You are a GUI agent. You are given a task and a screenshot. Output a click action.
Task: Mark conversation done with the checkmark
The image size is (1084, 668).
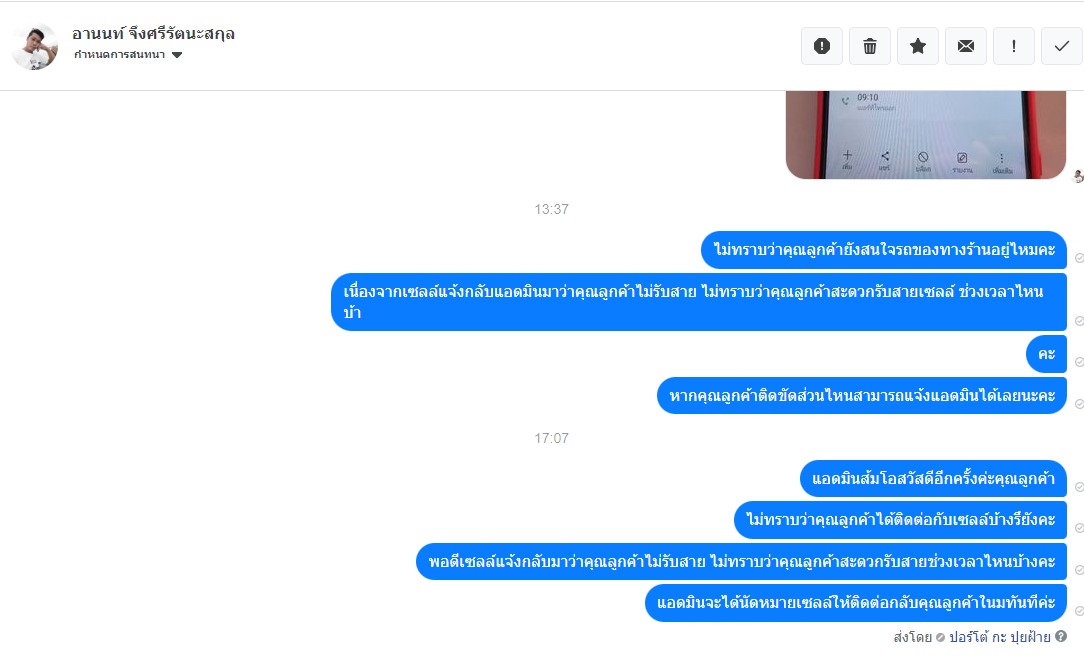1062,46
